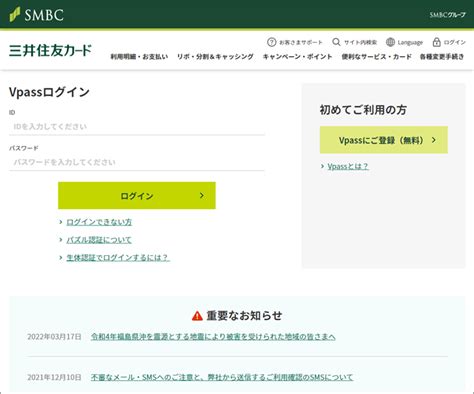Focus the パスワード input field

tap(137, 162)
